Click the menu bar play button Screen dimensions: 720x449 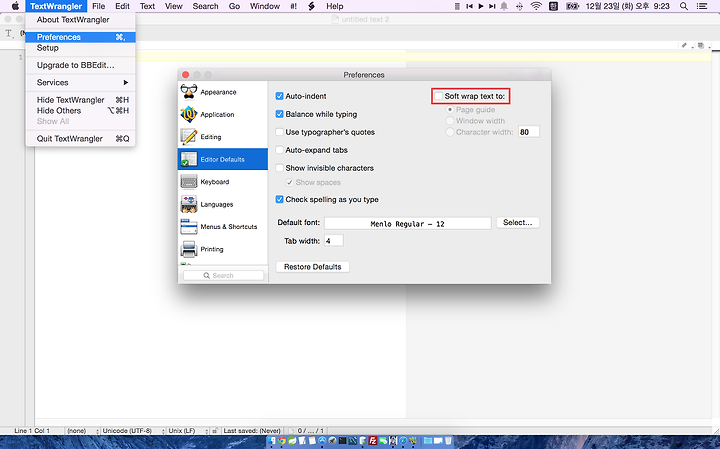[x=481, y=6]
